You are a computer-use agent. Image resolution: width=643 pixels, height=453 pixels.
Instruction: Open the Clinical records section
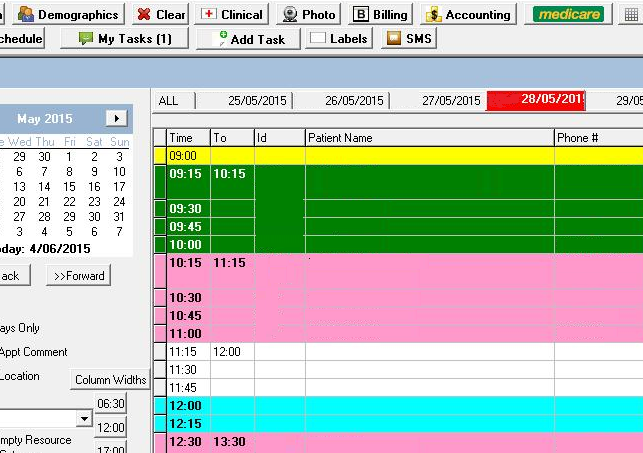tap(232, 14)
